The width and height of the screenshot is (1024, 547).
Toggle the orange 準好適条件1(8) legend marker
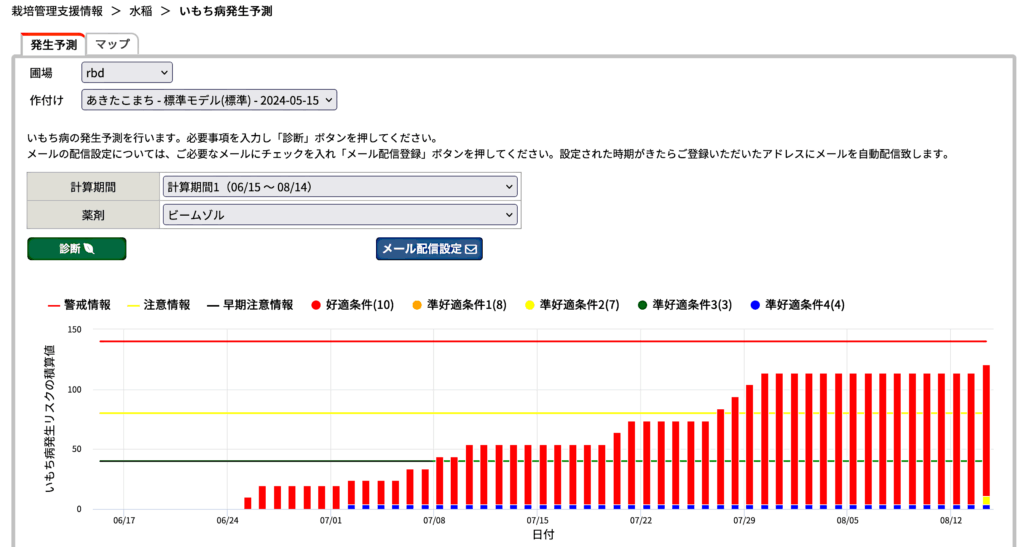point(416,305)
